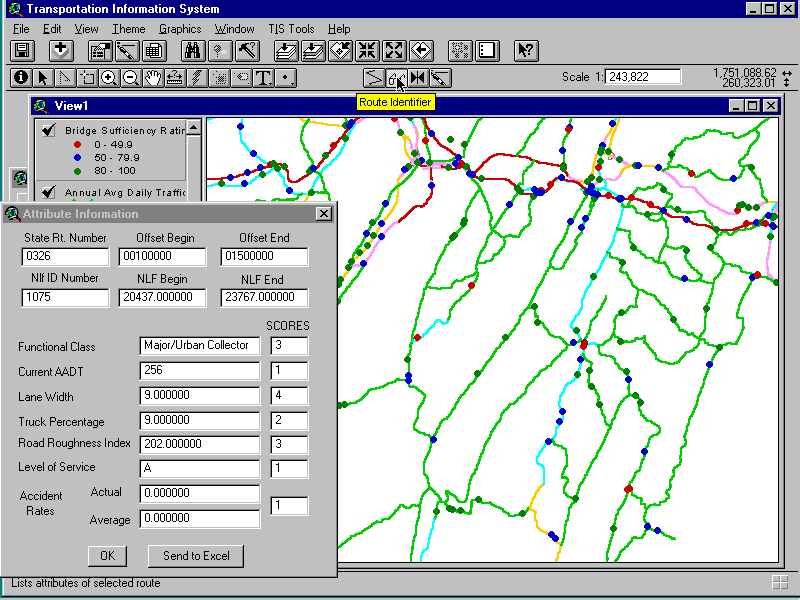Image resolution: width=800 pixels, height=600 pixels.
Task: Click the Save Project toolbar icon
Action: tap(22, 51)
